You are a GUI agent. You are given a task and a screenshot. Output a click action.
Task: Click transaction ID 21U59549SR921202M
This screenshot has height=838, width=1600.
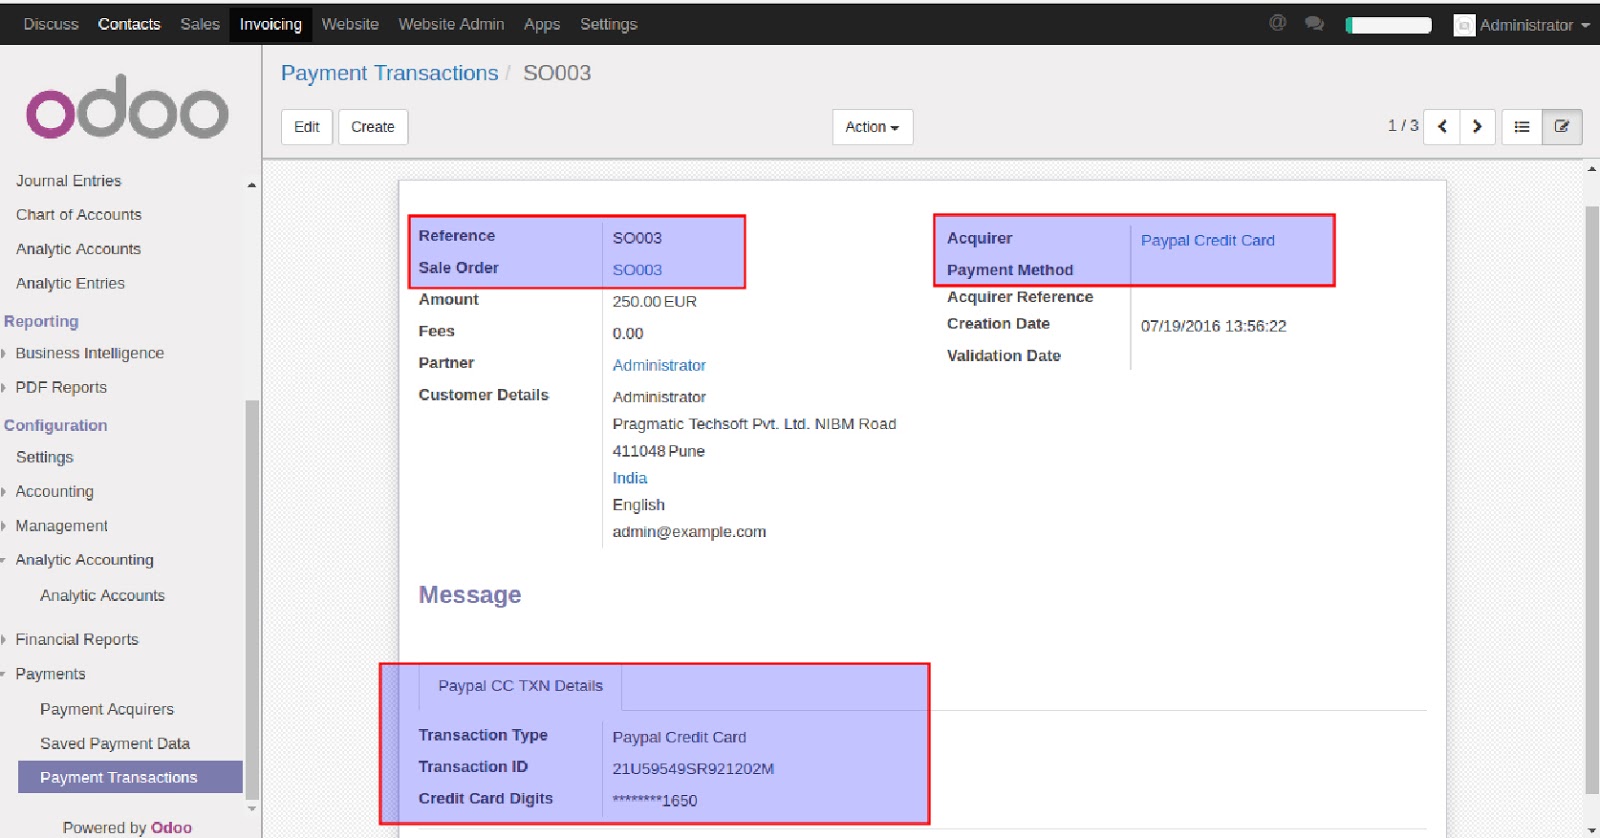[x=693, y=769]
